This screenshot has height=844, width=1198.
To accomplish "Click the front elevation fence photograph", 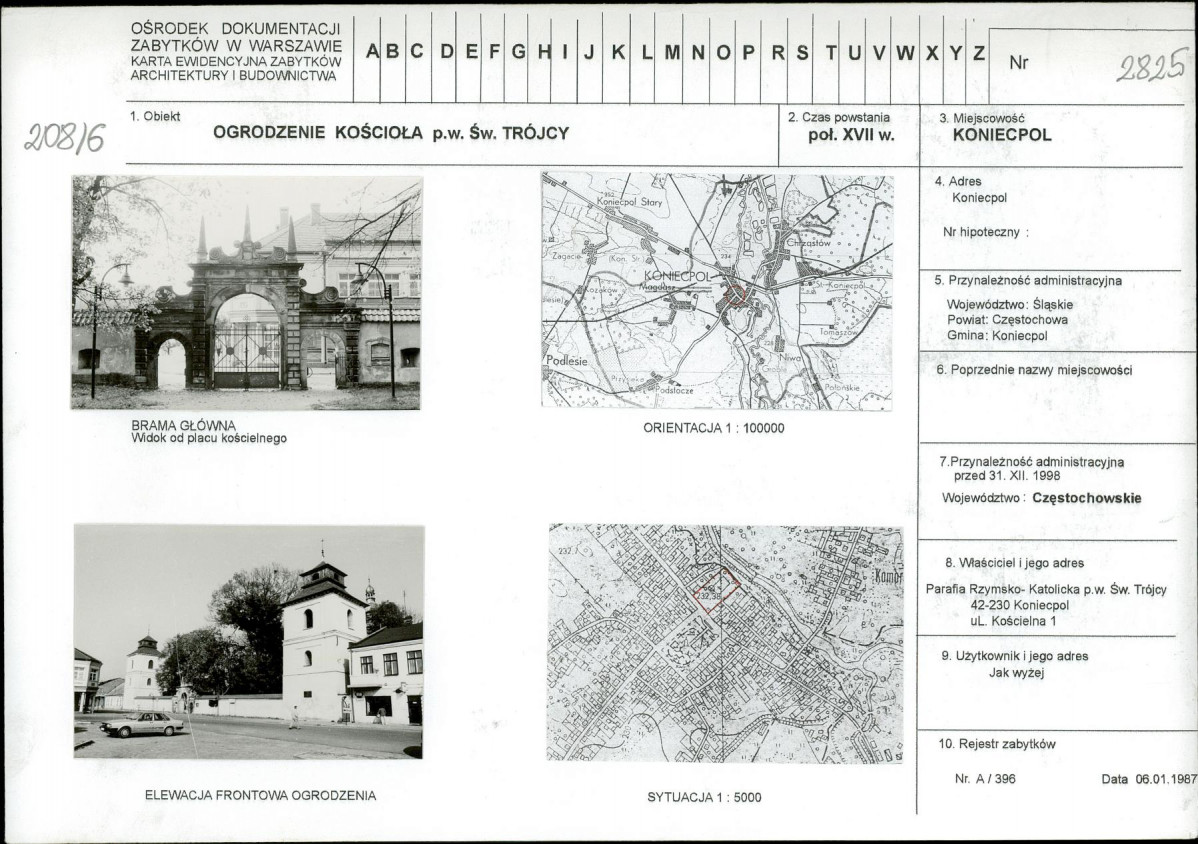I will point(249,641).
